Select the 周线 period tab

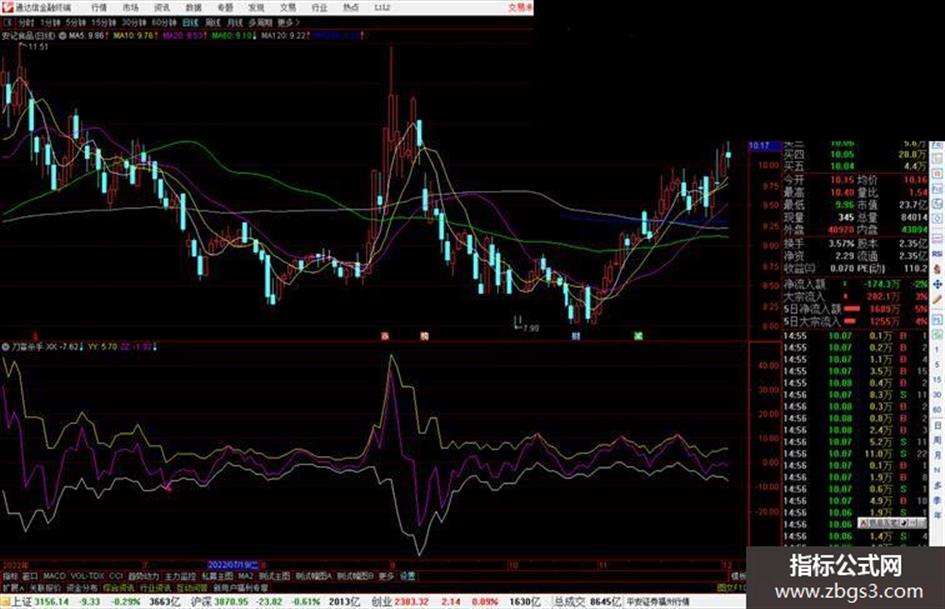(x=213, y=23)
